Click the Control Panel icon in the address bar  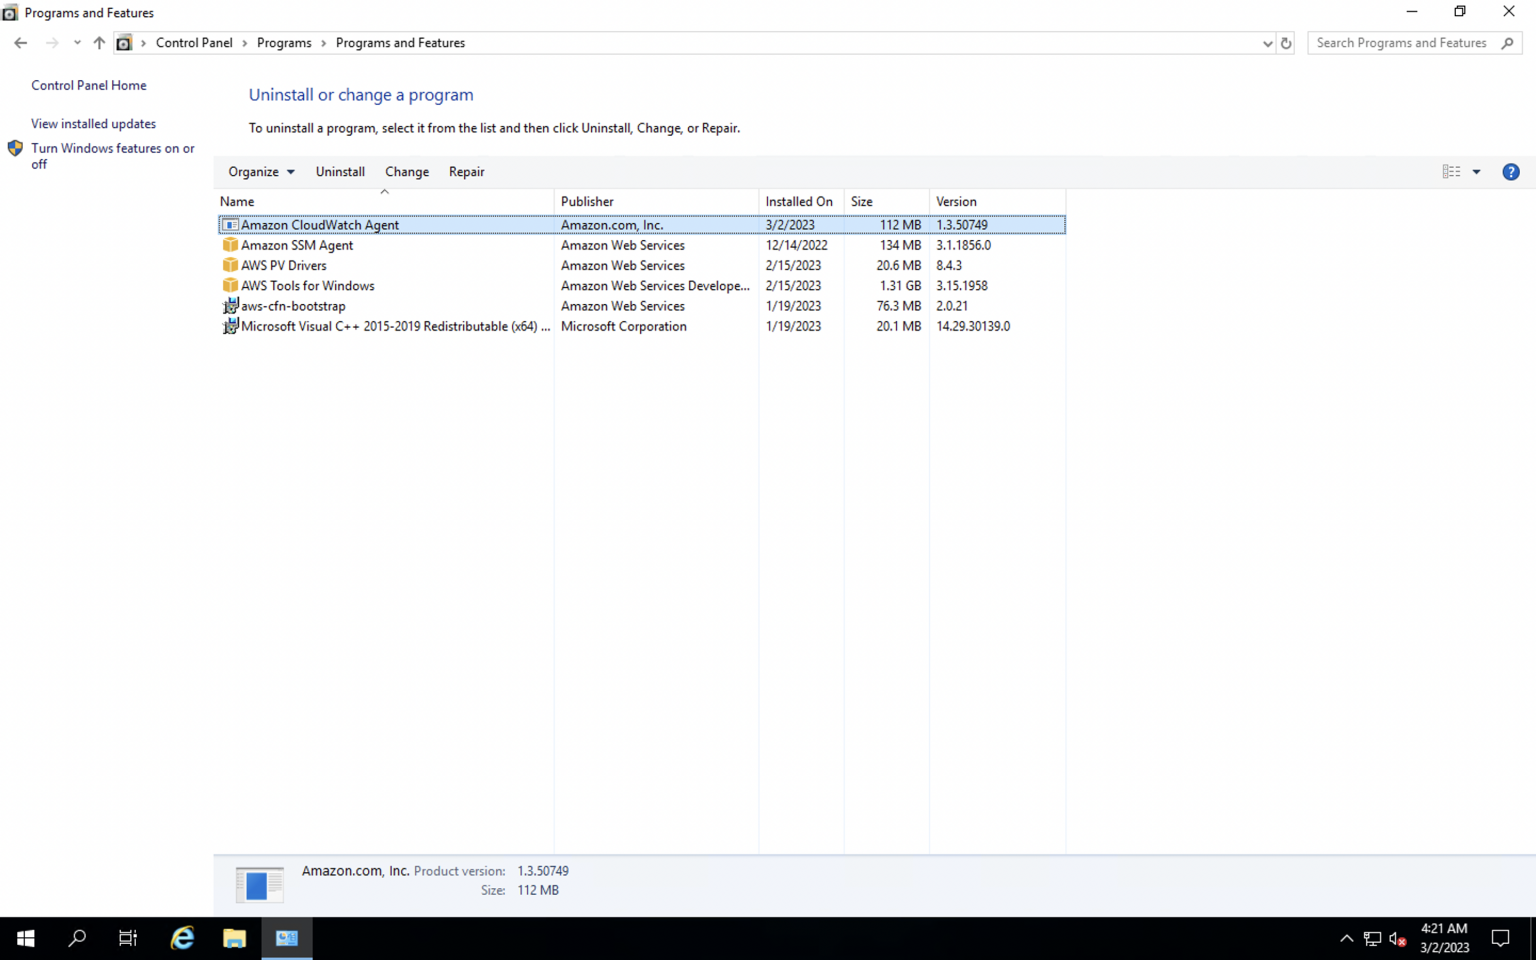[124, 43]
